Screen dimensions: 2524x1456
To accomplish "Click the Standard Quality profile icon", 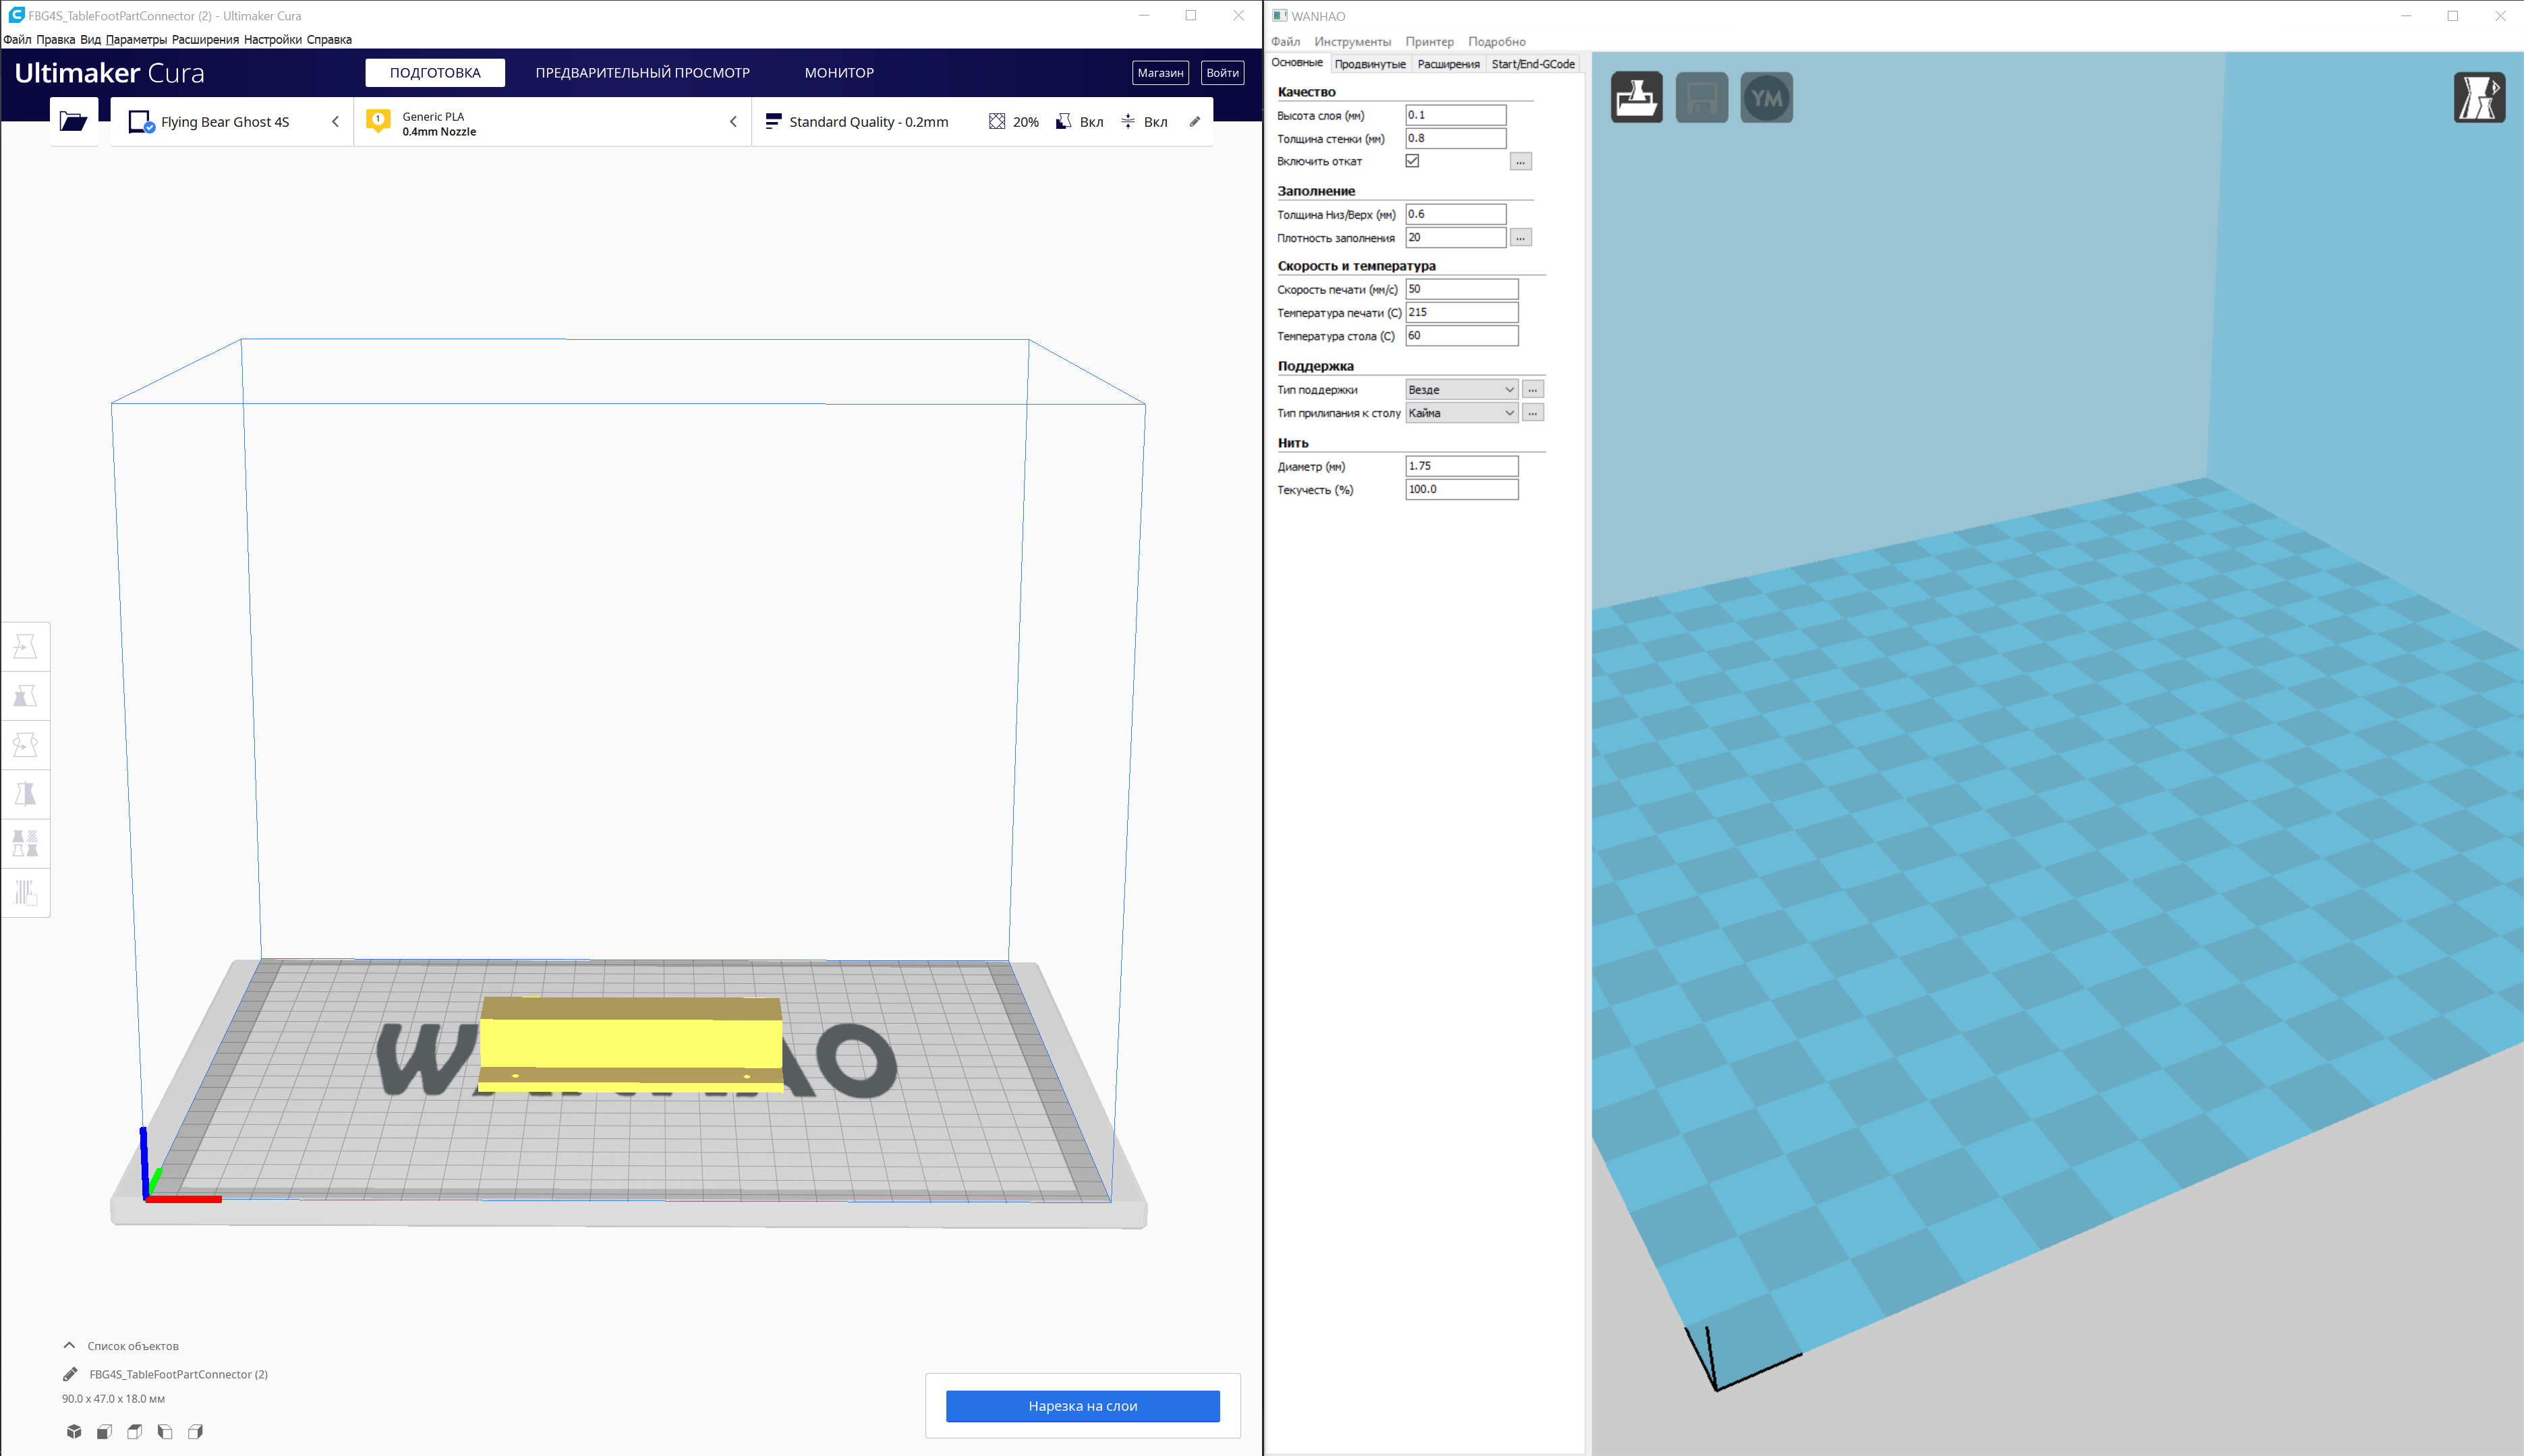I will 773,121.
